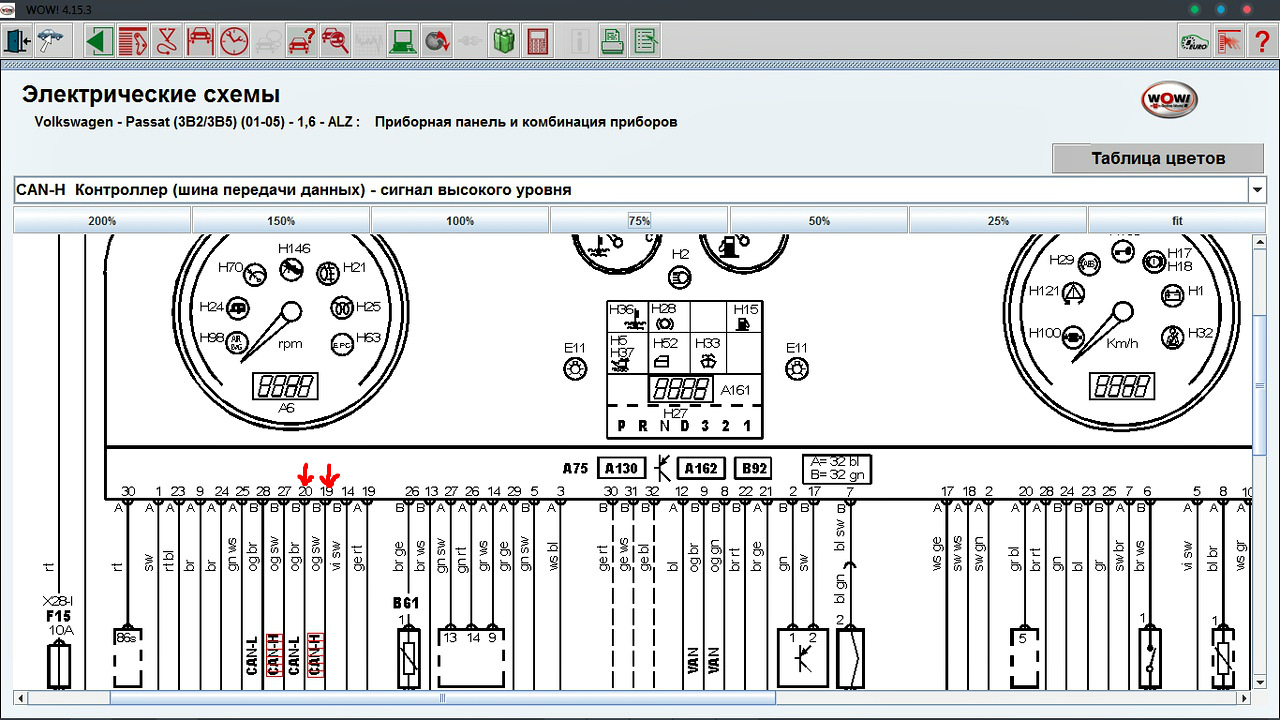Go back with the green left arrow
This screenshot has height=720, width=1280.
[98, 41]
